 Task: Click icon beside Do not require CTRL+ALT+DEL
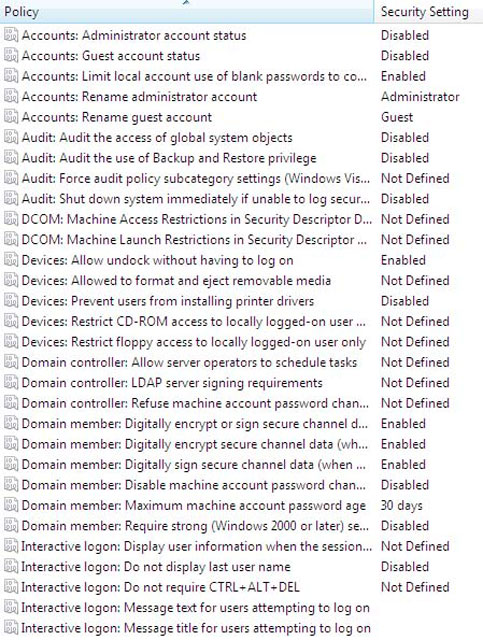(x=11, y=587)
